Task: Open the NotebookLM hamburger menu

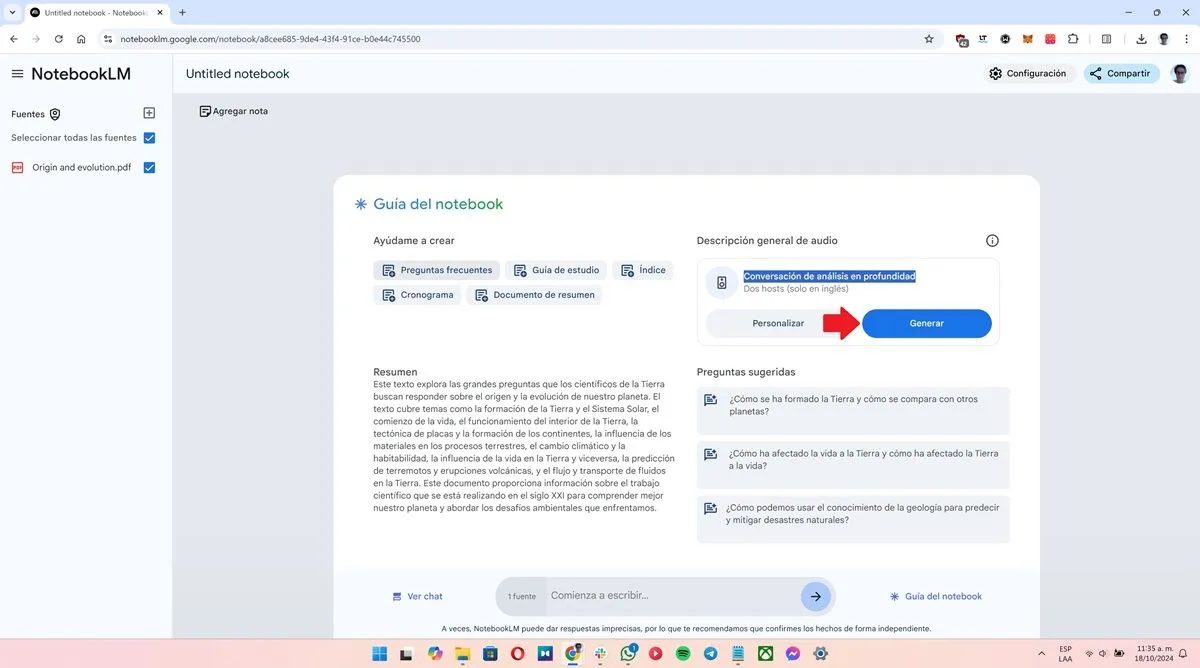Action: tap(17, 74)
